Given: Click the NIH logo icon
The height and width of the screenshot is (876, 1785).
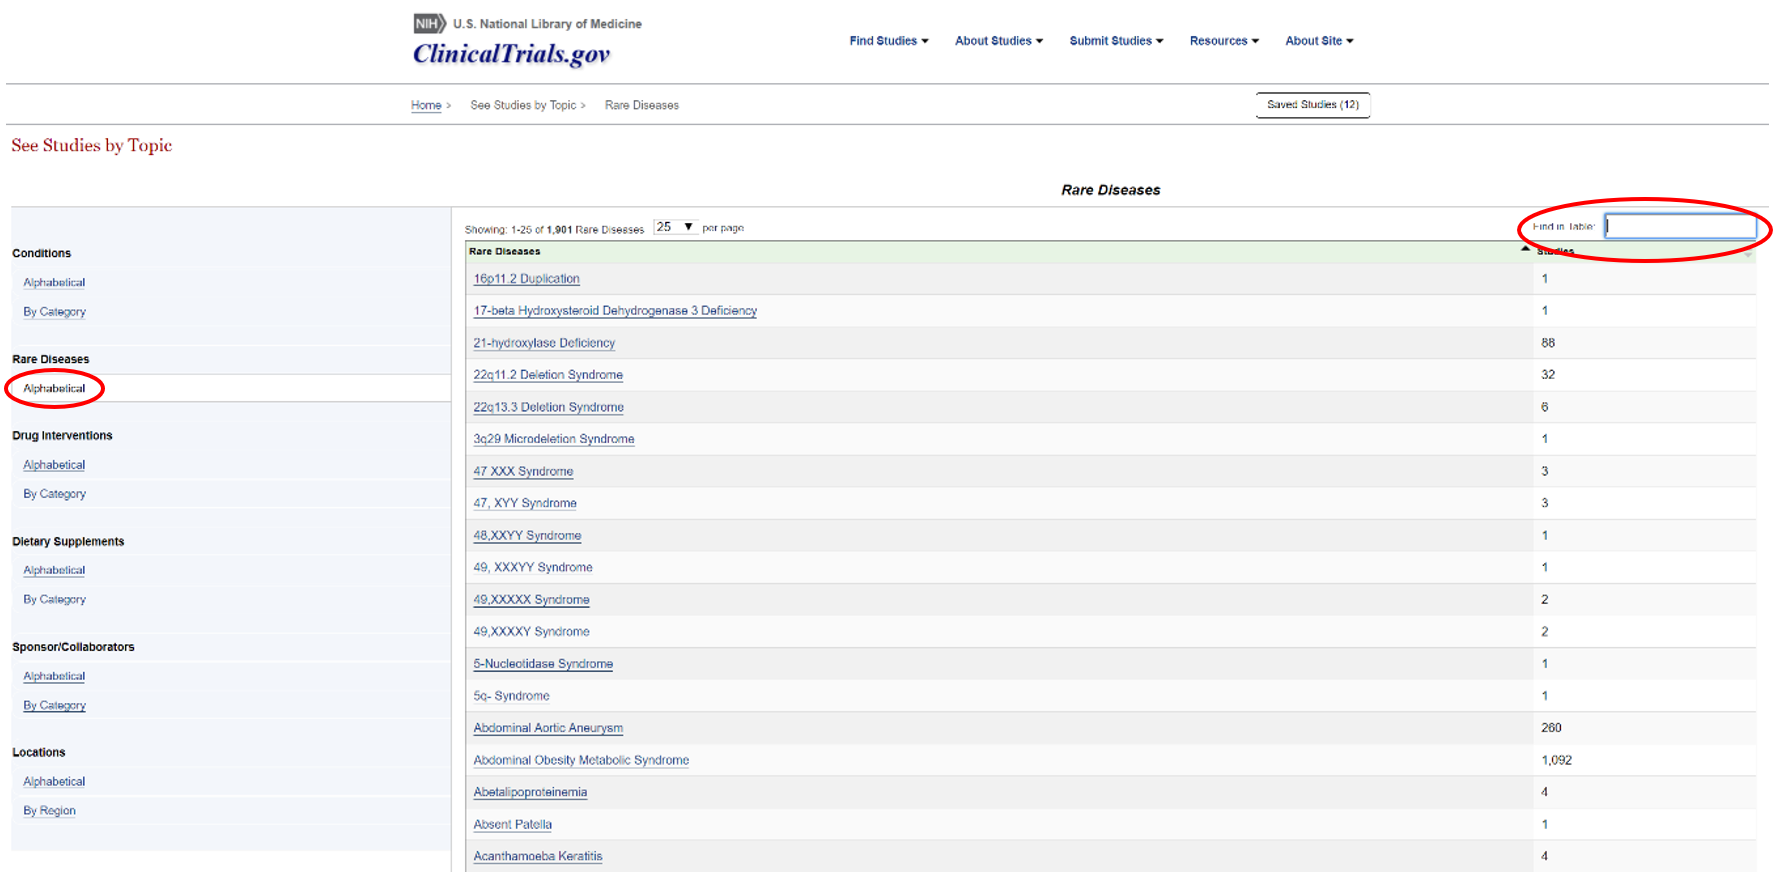Looking at the screenshot, I should [x=429, y=23].
